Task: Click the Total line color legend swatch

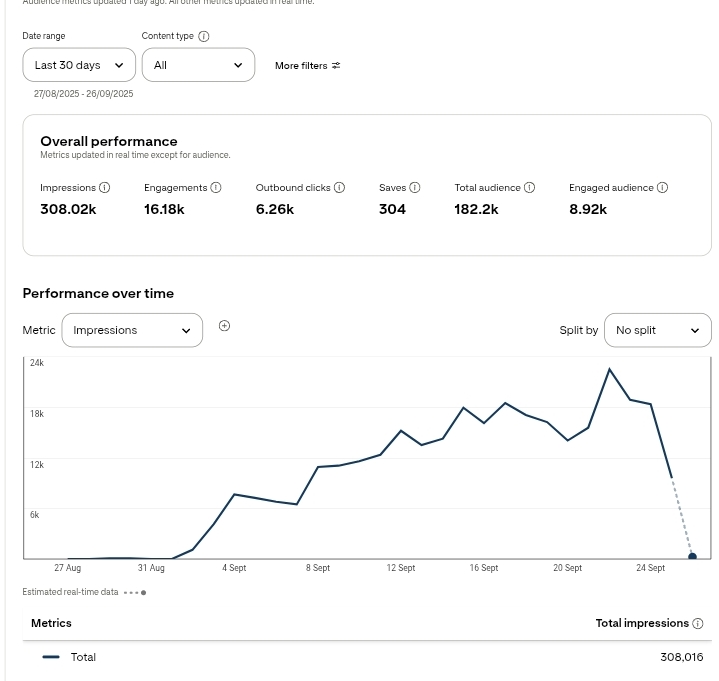Action: (x=51, y=657)
